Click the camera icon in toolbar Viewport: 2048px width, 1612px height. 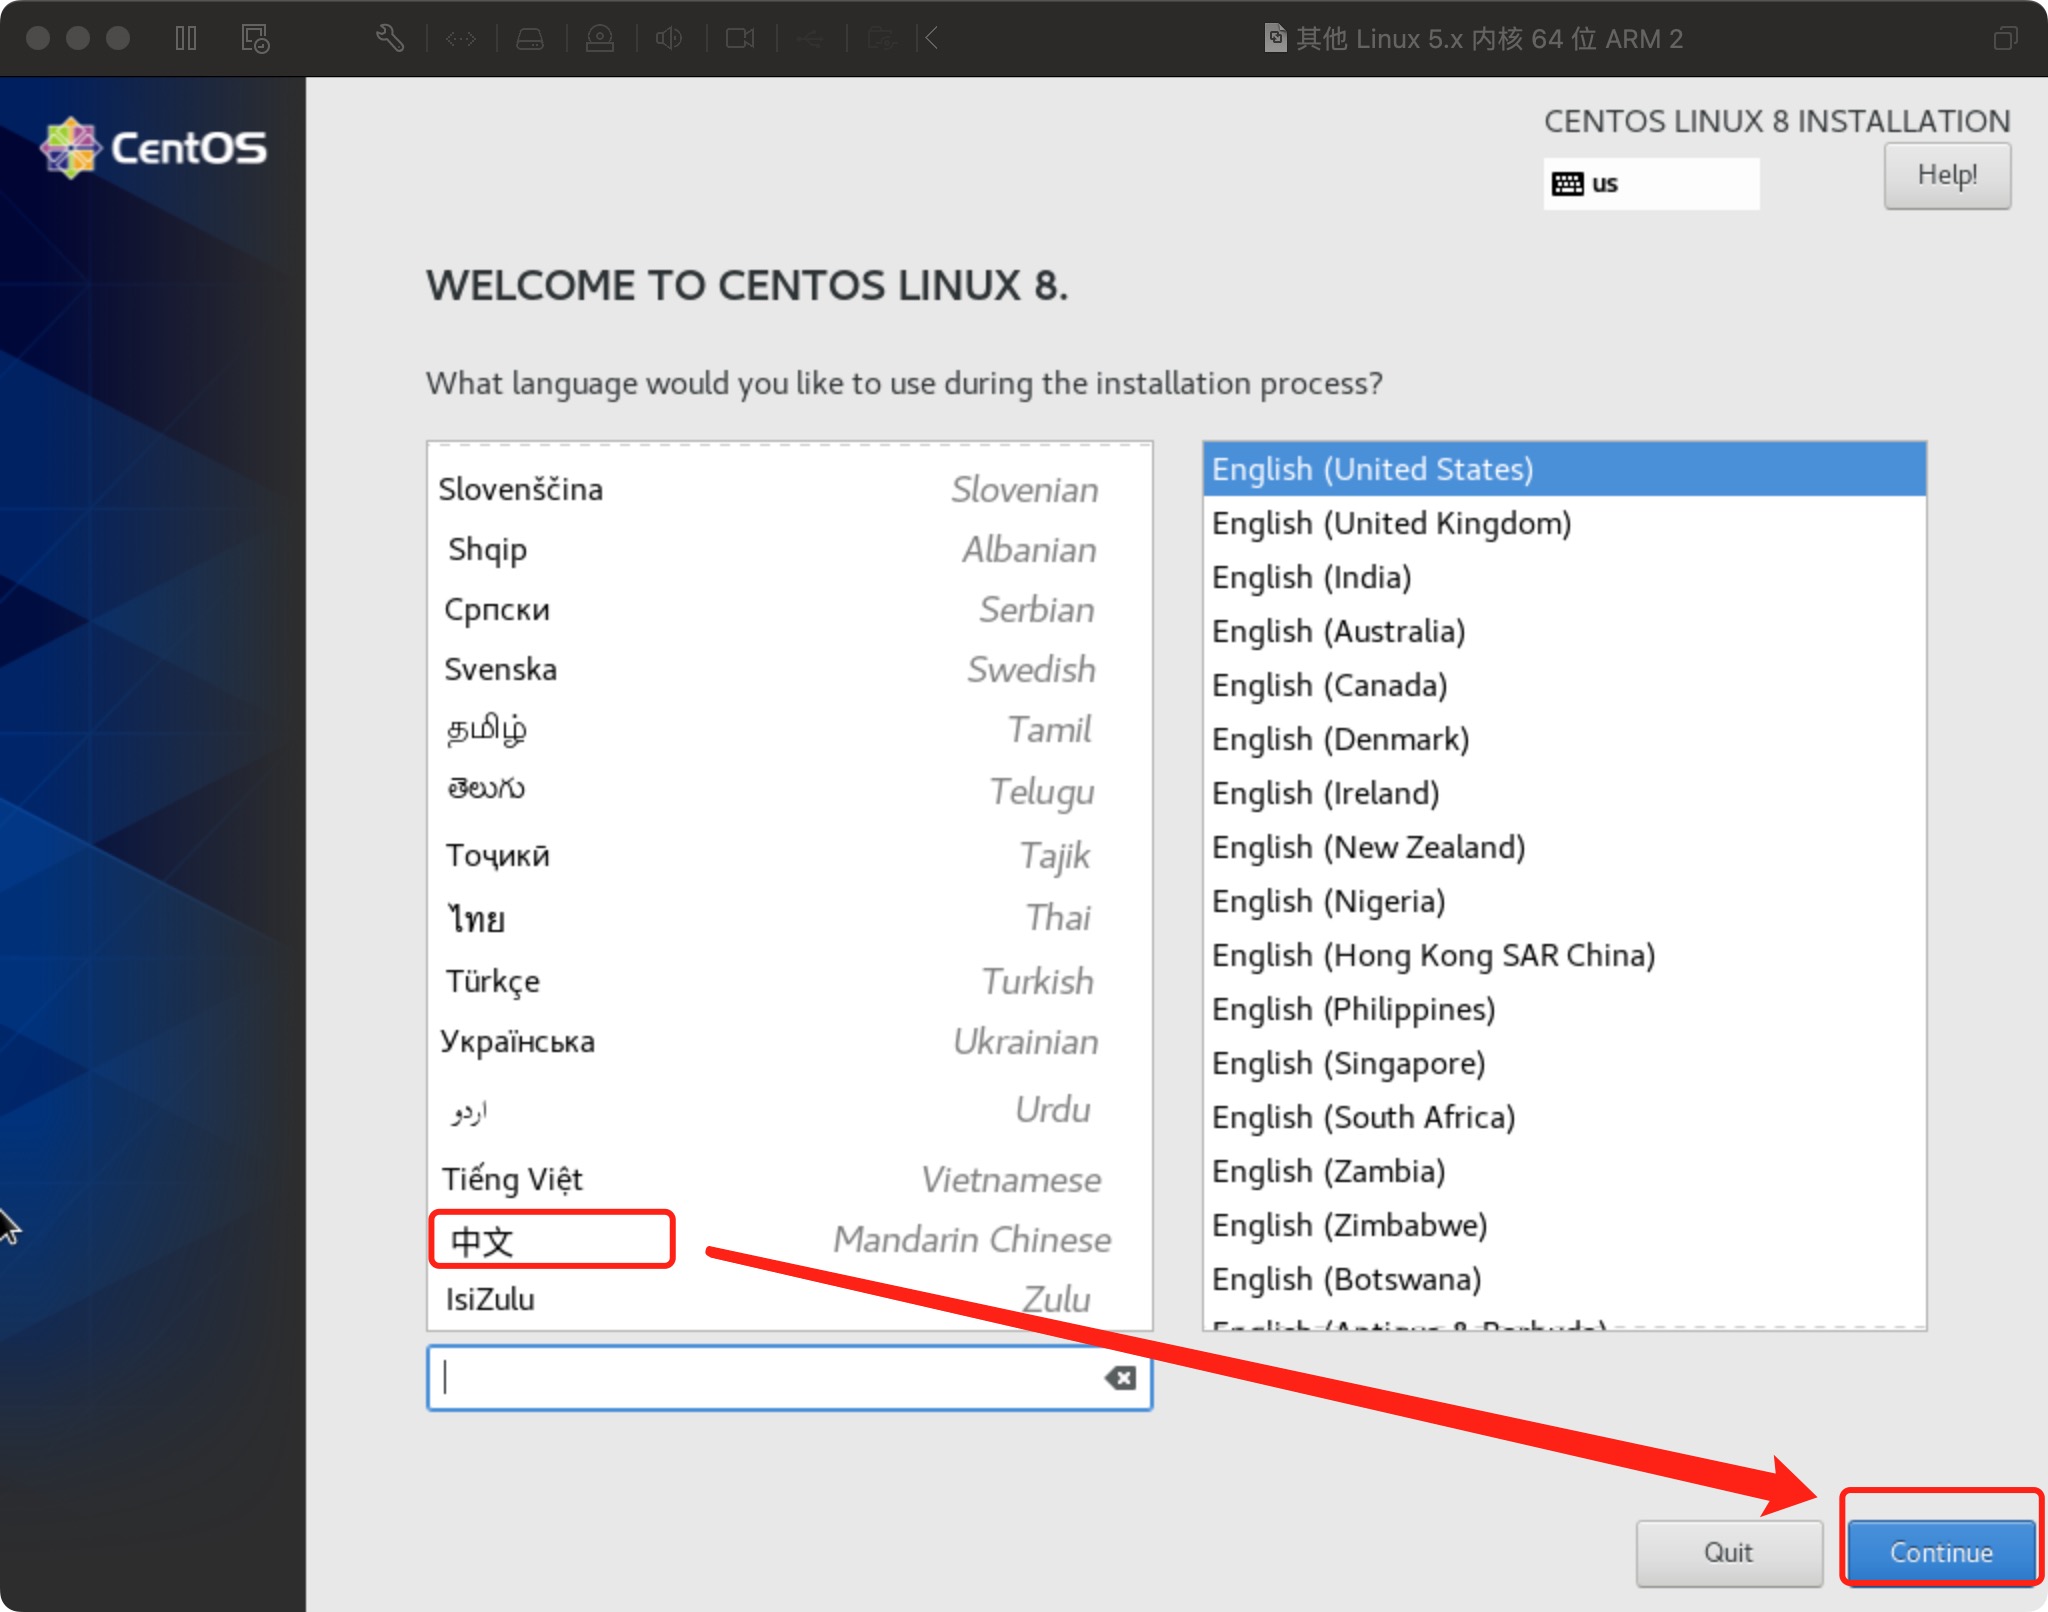(x=740, y=38)
